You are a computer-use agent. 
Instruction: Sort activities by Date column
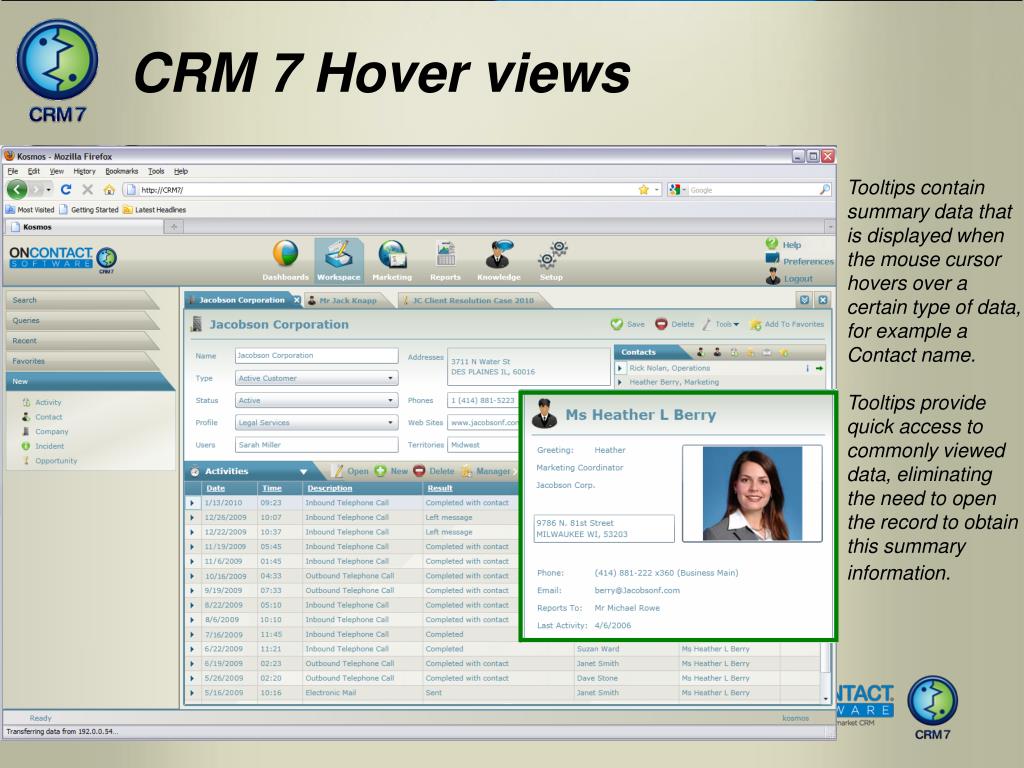pos(216,488)
